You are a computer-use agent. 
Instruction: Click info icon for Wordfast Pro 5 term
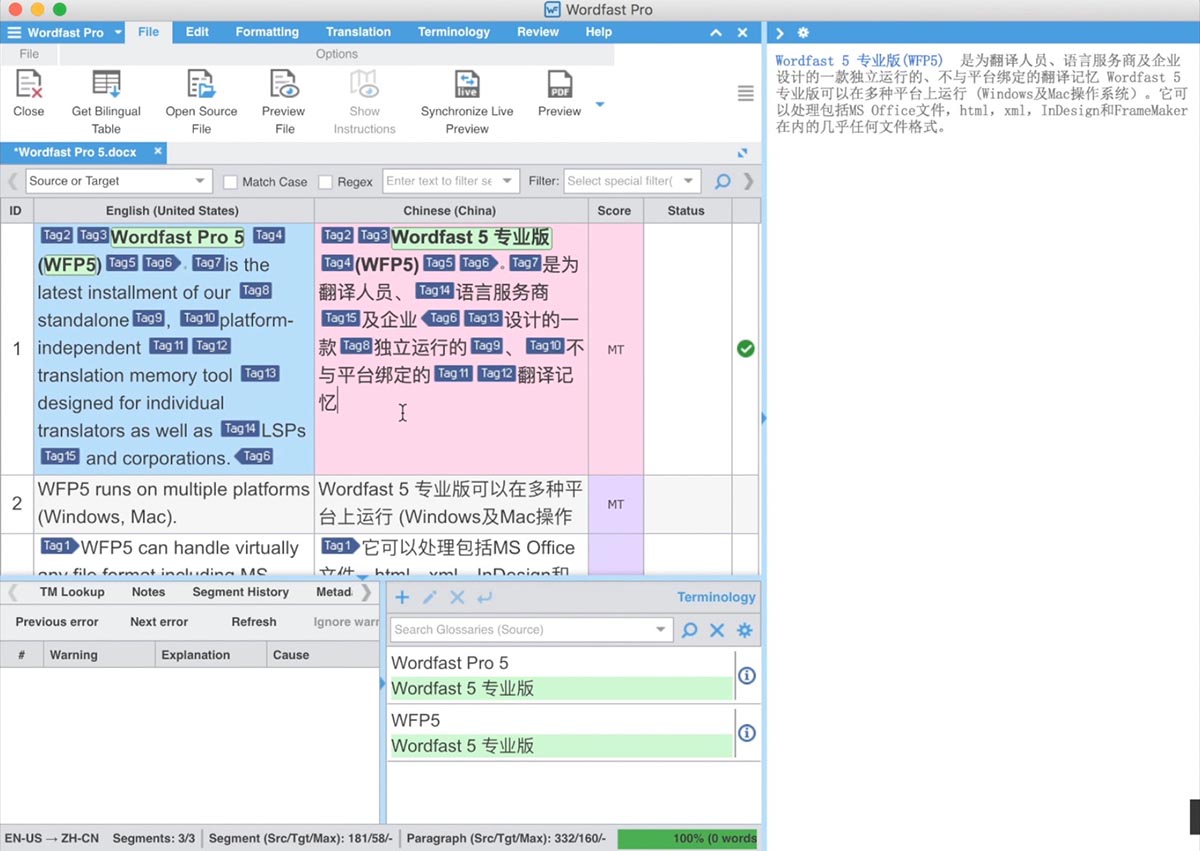746,676
